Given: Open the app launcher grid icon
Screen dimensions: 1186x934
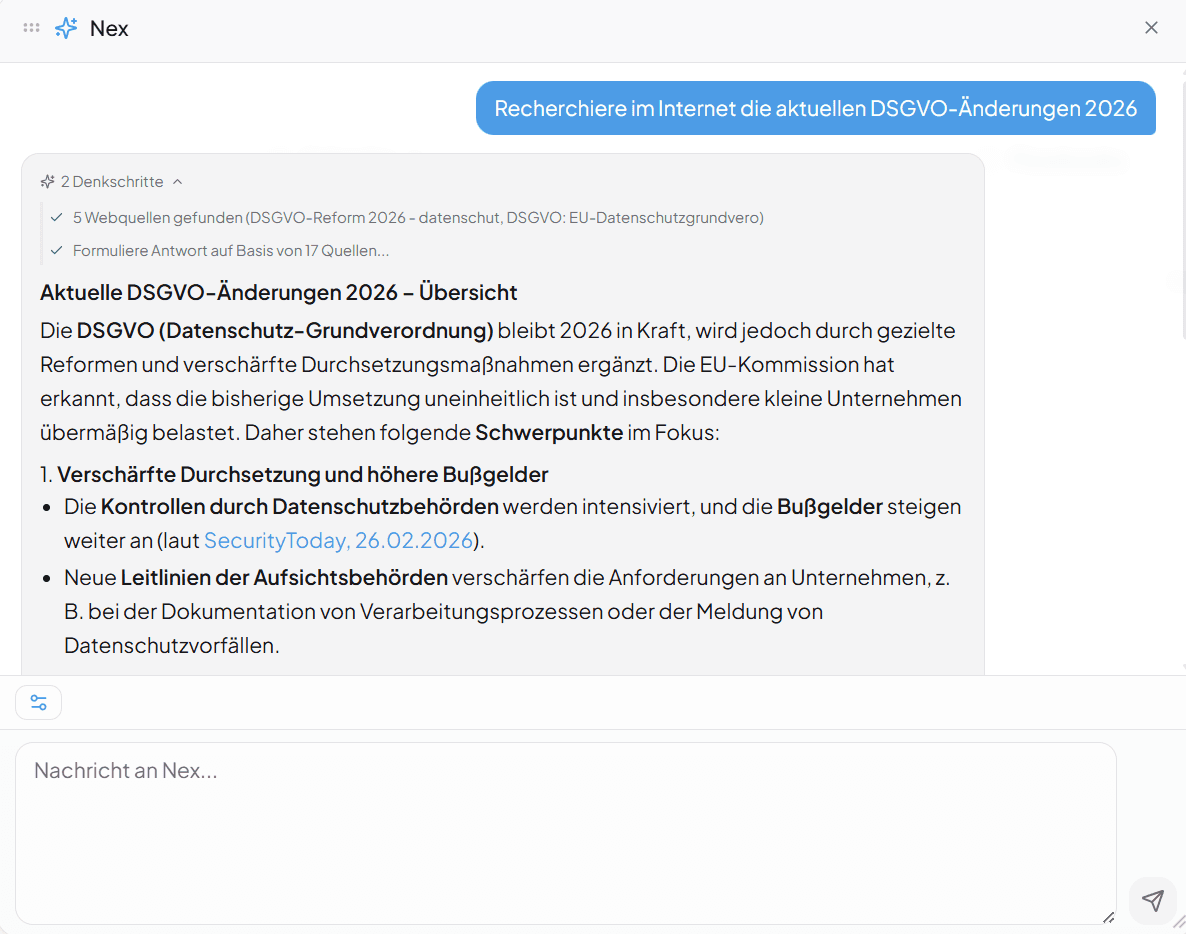Looking at the screenshot, I should (30, 27).
